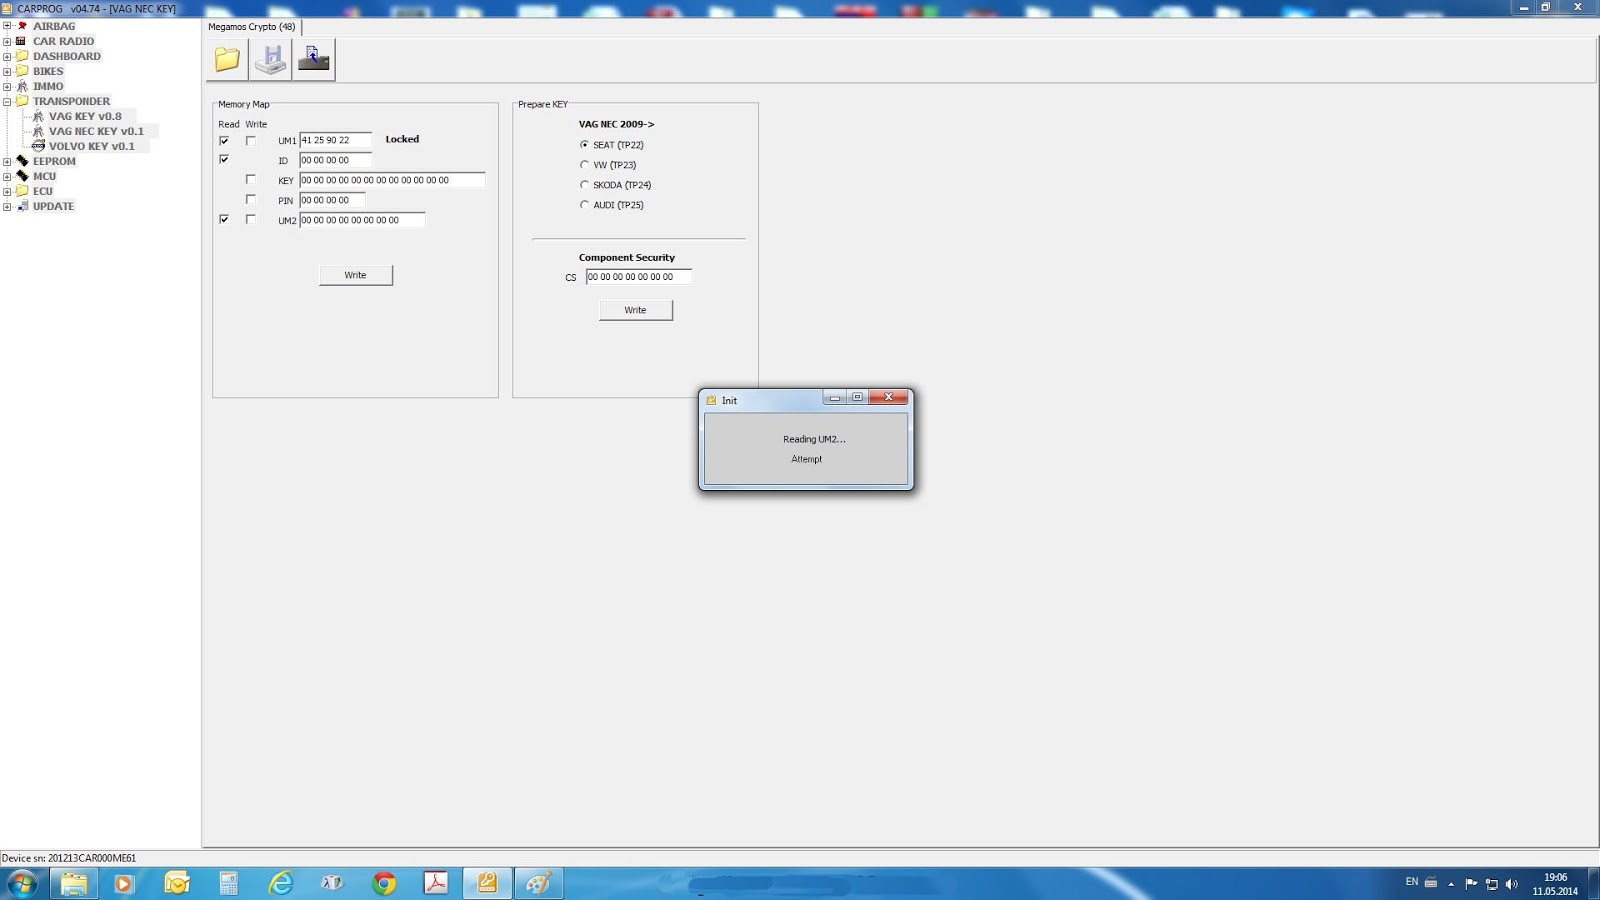
Task: Click the read-from-device toolbar icon
Action: (313, 59)
